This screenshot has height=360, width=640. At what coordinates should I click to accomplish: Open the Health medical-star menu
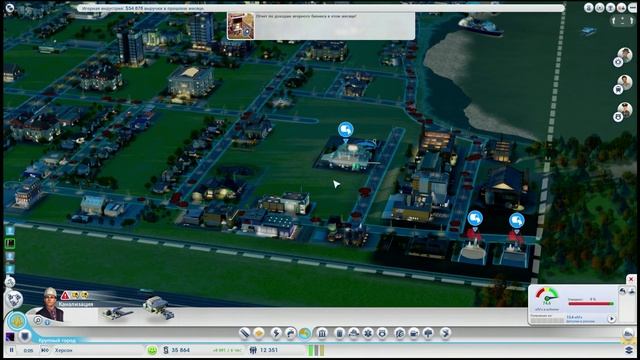[x=368, y=333]
